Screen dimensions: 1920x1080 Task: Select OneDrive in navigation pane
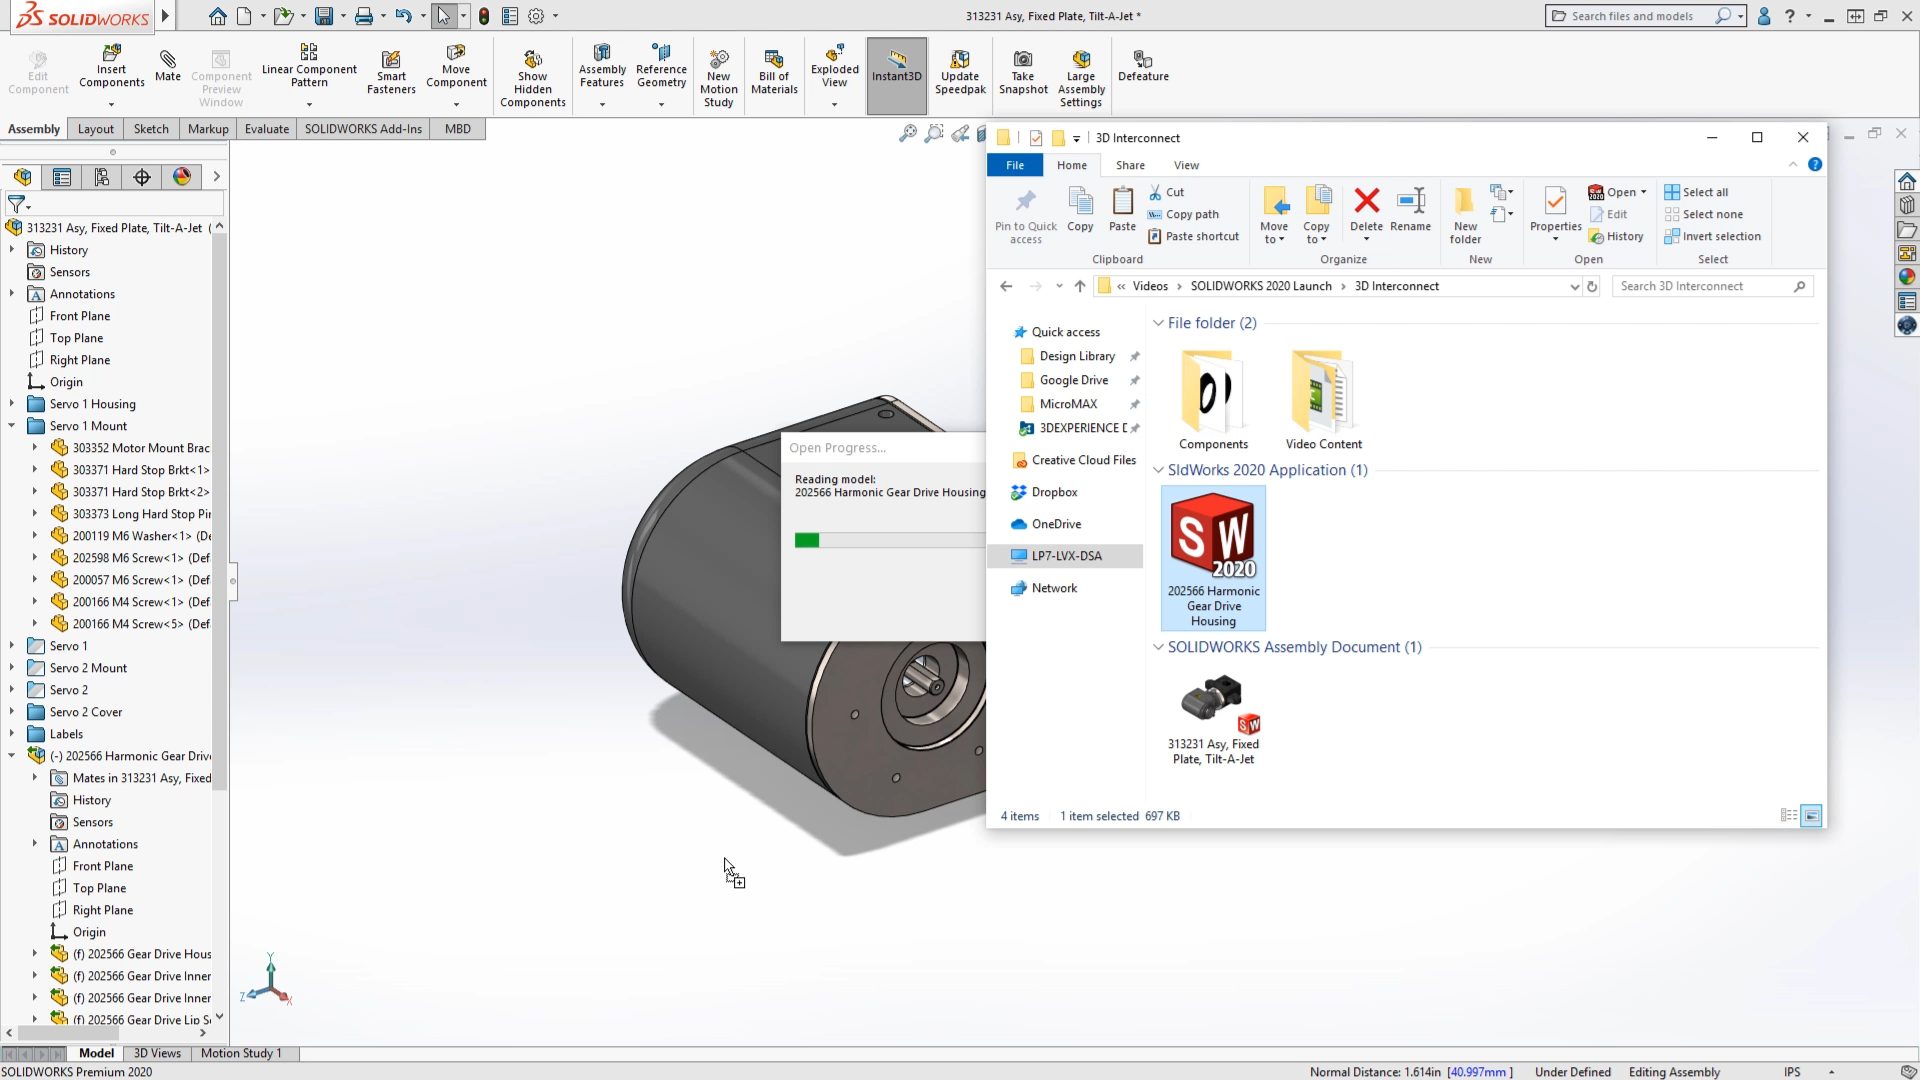click(x=1056, y=524)
